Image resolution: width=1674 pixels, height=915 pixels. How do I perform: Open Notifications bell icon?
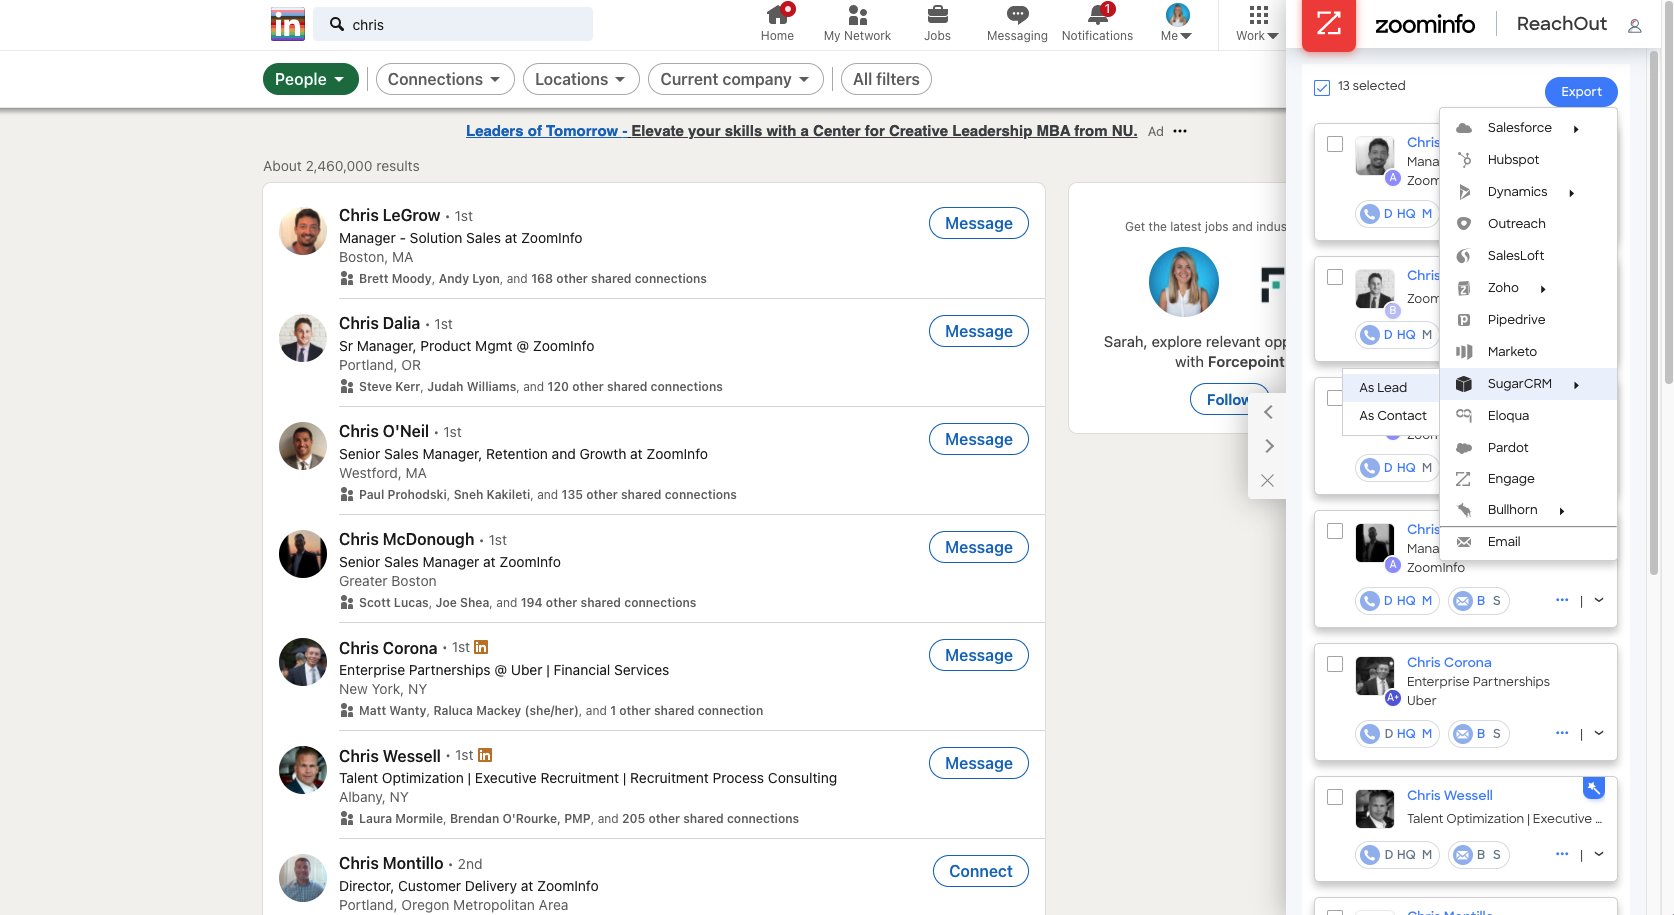(x=1097, y=15)
